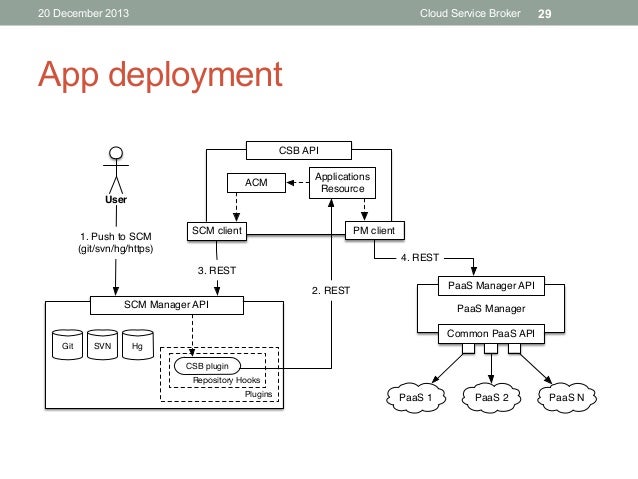Select the Hg repository cylinder
The width and height of the screenshot is (638, 479).
(x=138, y=345)
